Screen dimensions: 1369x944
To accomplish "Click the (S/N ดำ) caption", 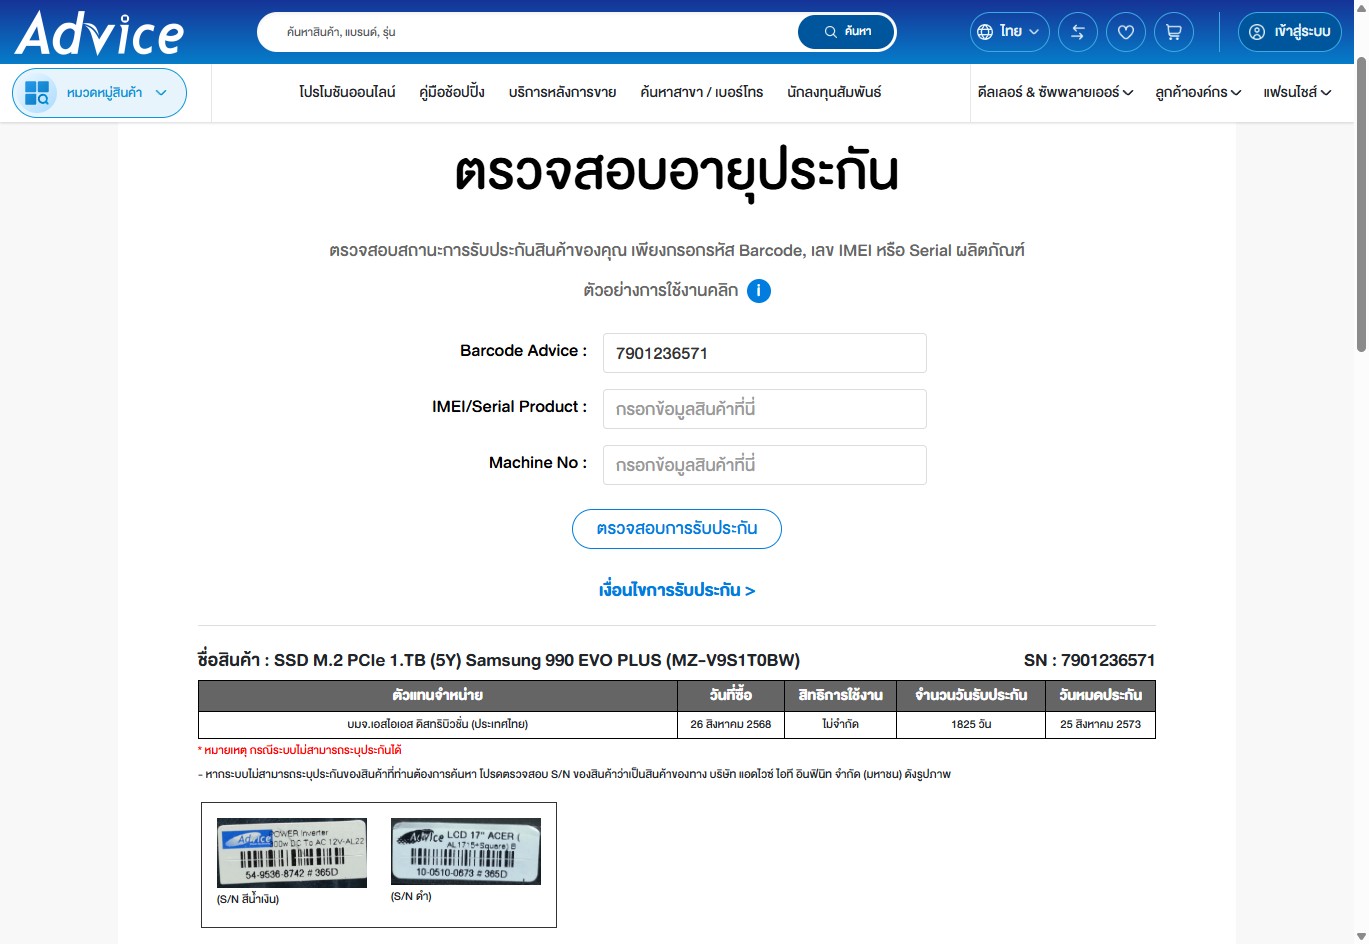I will (x=411, y=896).
